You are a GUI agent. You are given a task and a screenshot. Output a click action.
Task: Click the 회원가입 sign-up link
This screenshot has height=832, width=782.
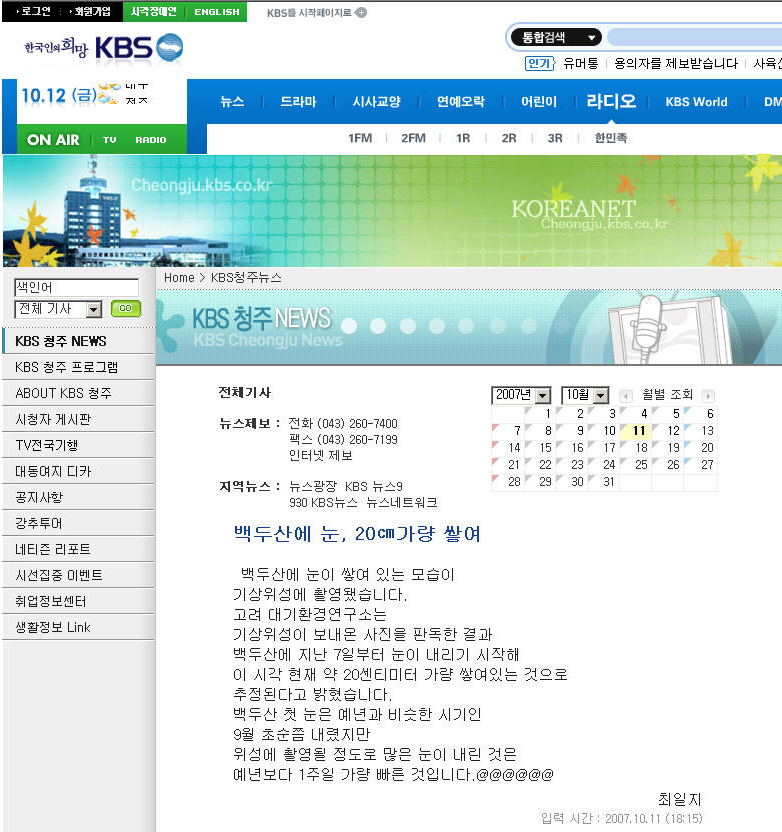pyautogui.click(x=90, y=11)
